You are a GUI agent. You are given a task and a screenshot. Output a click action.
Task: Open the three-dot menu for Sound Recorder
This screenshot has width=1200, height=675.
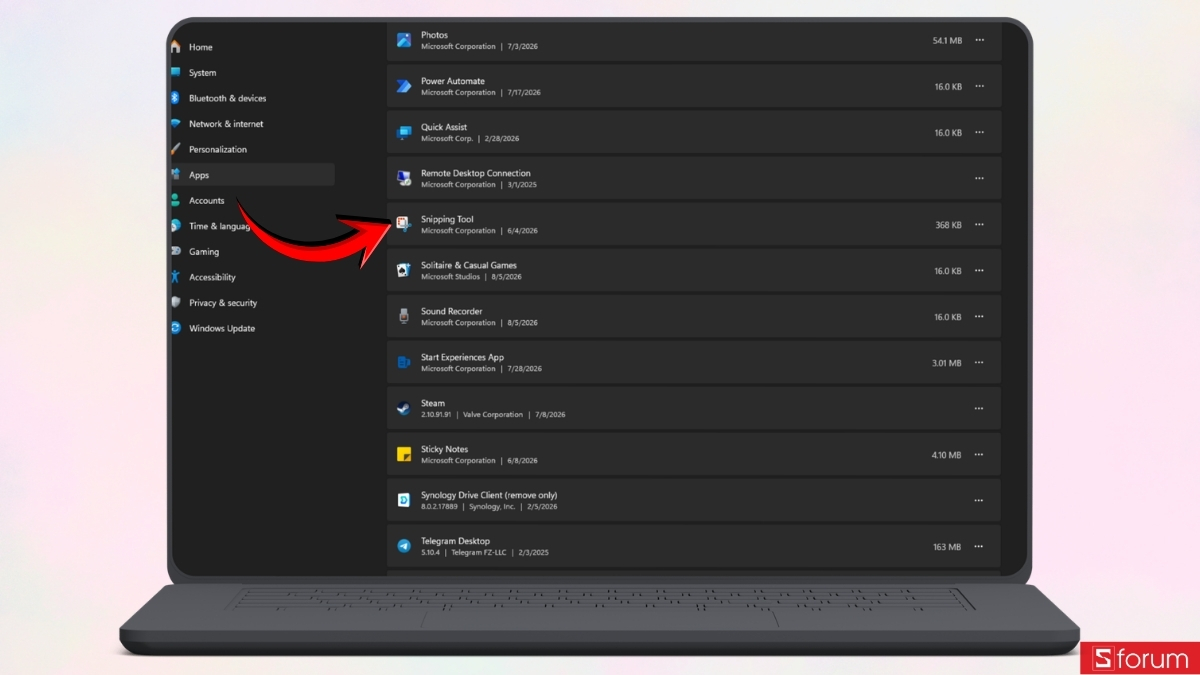(x=979, y=317)
